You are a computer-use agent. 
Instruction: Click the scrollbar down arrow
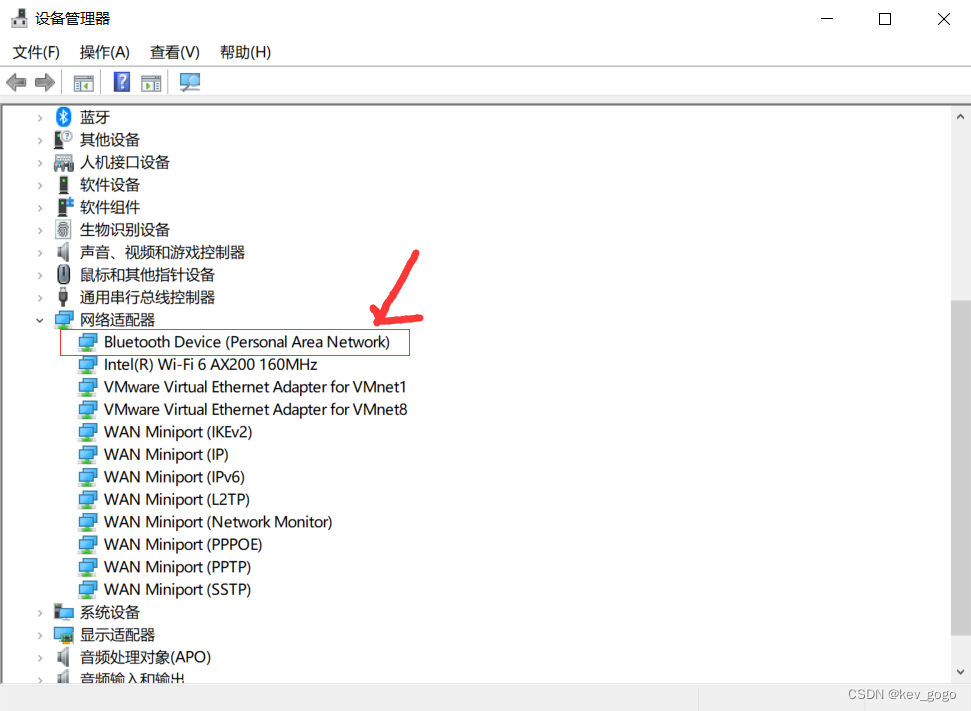click(960, 671)
